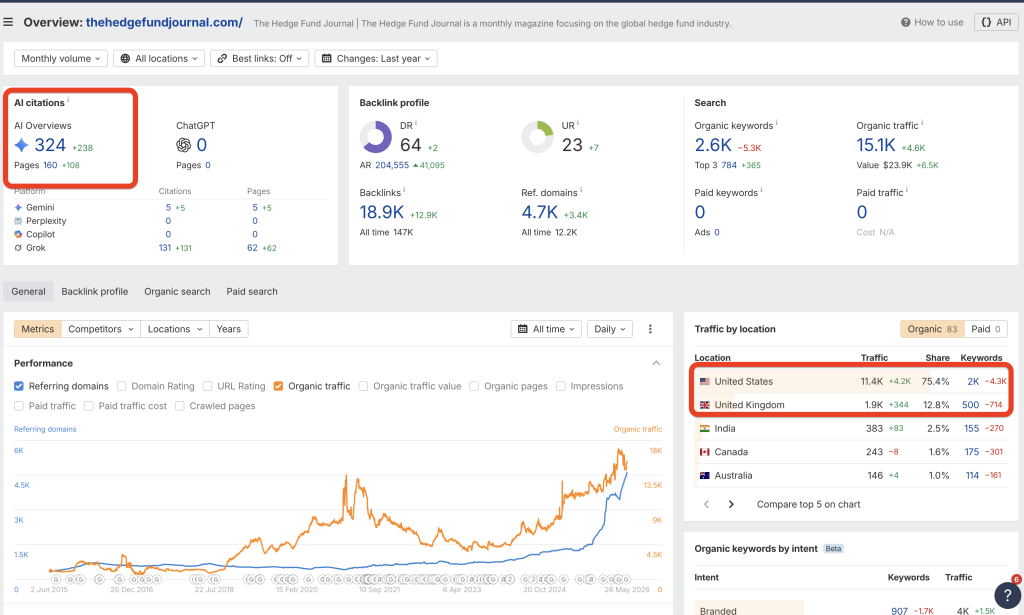Click the 324 AI Overviews citations value

[x=50, y=145]
